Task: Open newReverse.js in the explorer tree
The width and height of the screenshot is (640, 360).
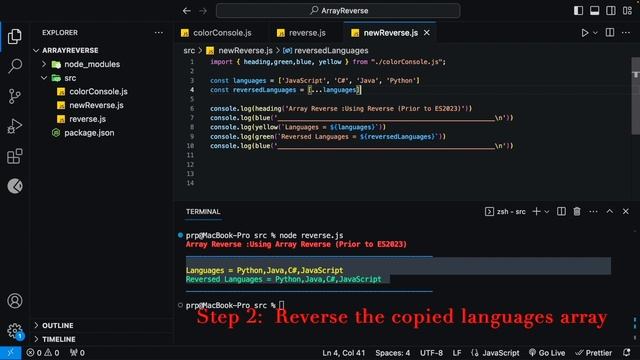Action: pyautogui.click(x=102, y=105)
